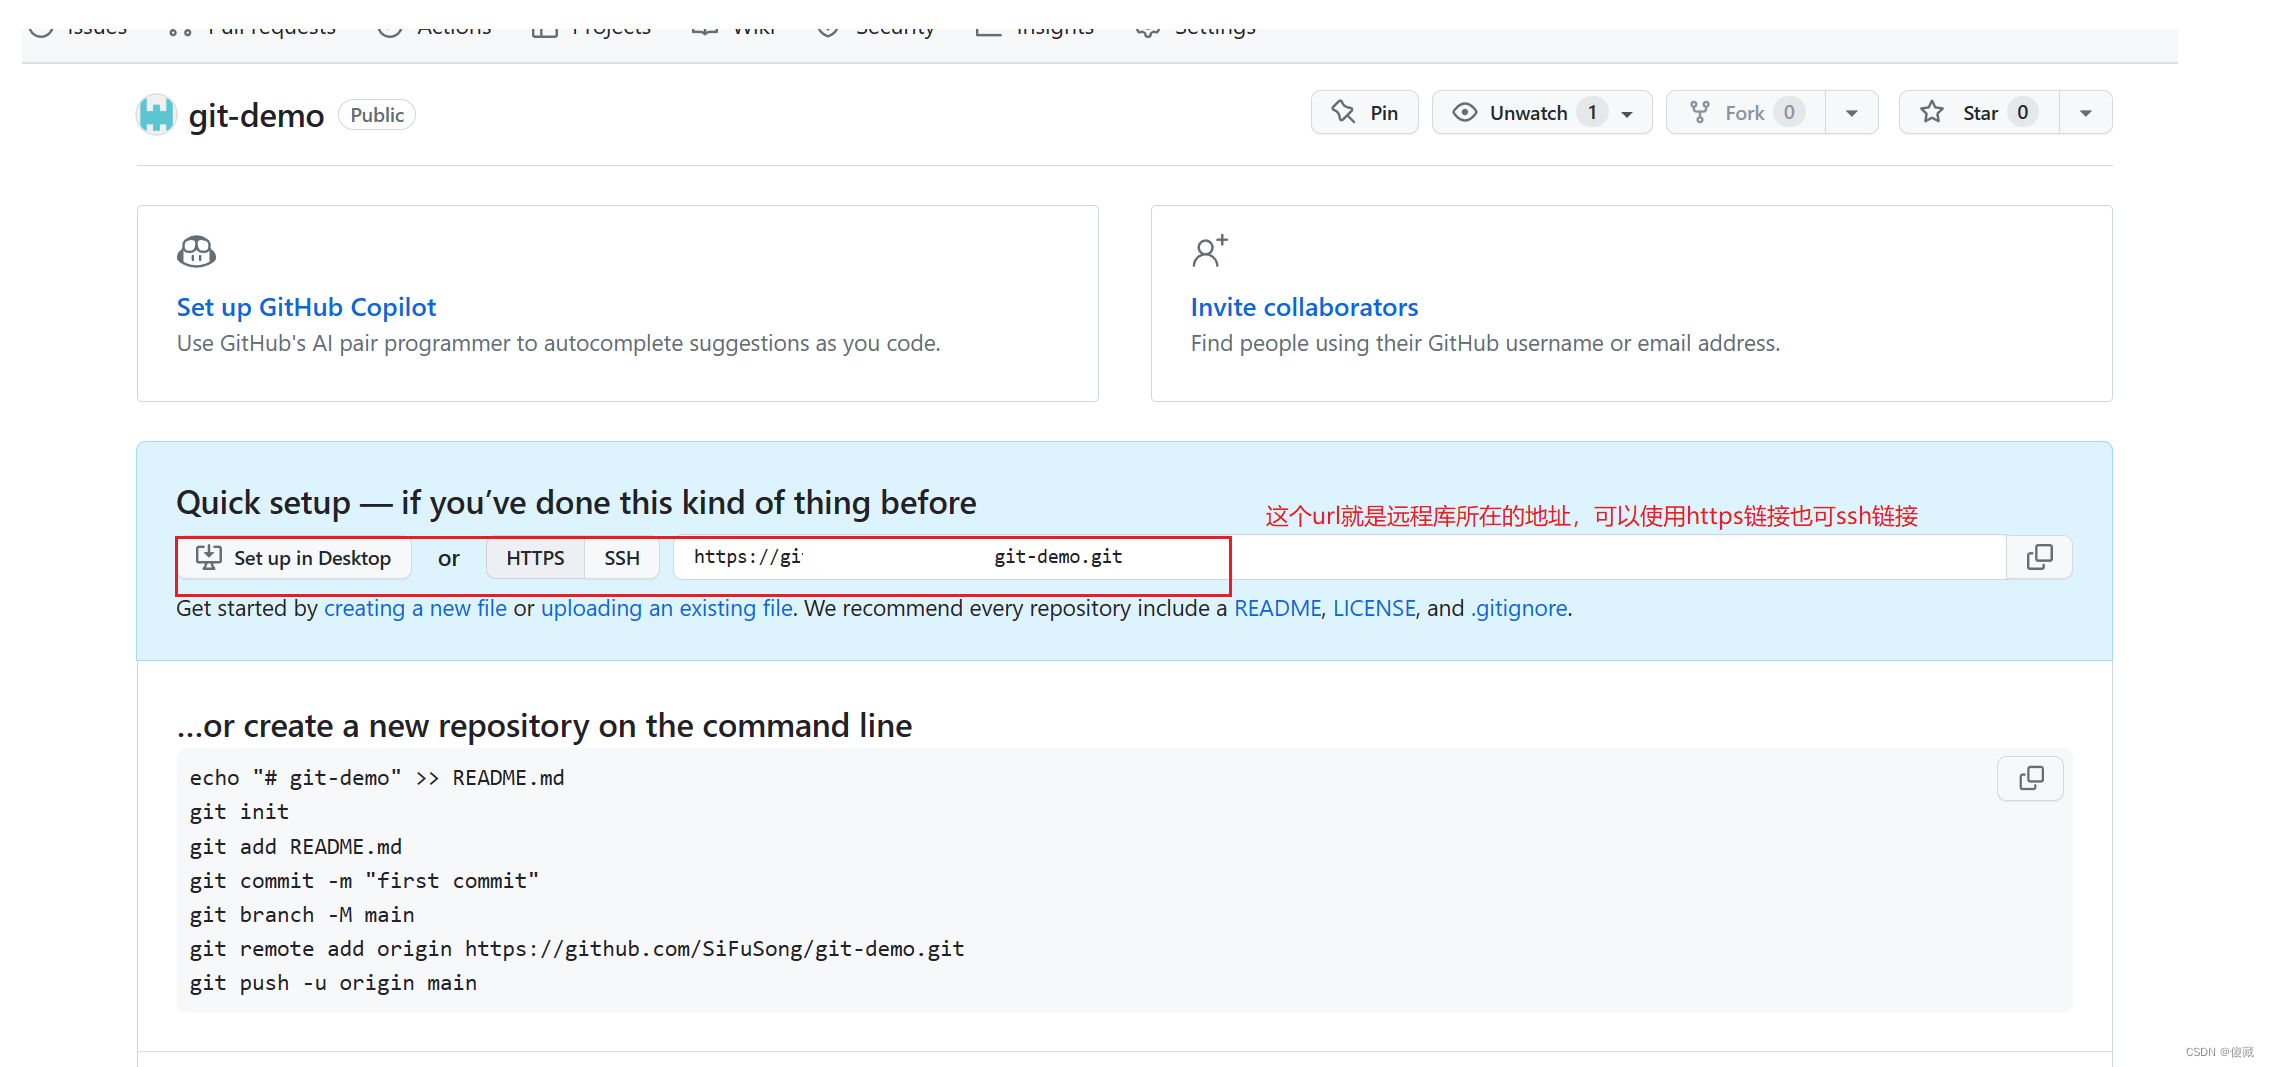Viewport: 2269px width, 1067px height.
Task: Fork the repository with Fork button
Action: [x=1746, y=112]
